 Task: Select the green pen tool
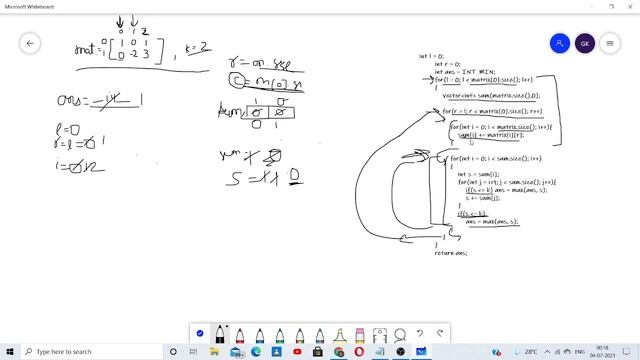pyautogui.click(x=280, y=335)
